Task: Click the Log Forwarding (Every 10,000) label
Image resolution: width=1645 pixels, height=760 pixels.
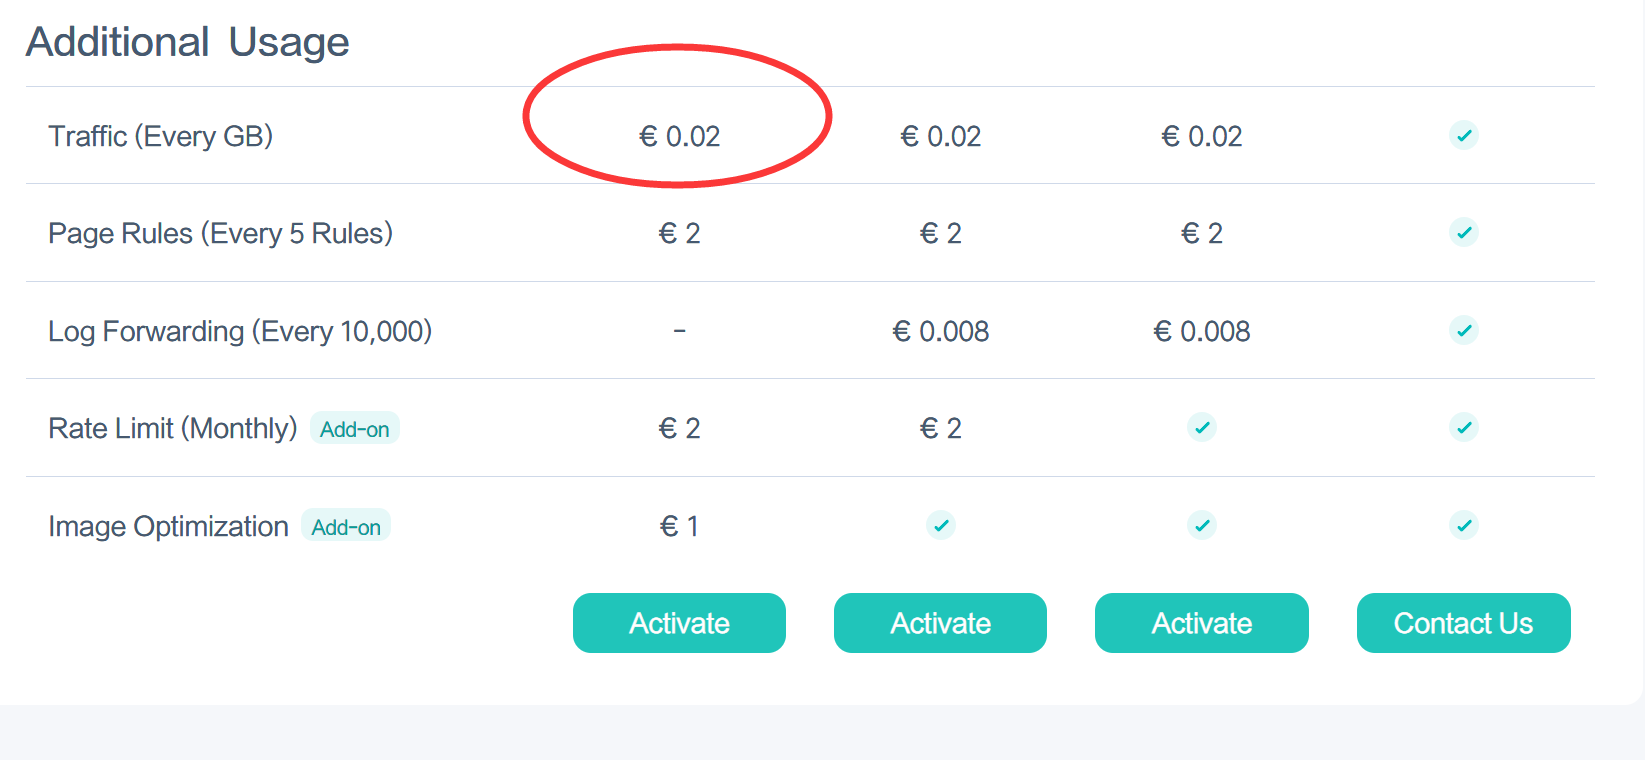Action: tap(240, 331)
